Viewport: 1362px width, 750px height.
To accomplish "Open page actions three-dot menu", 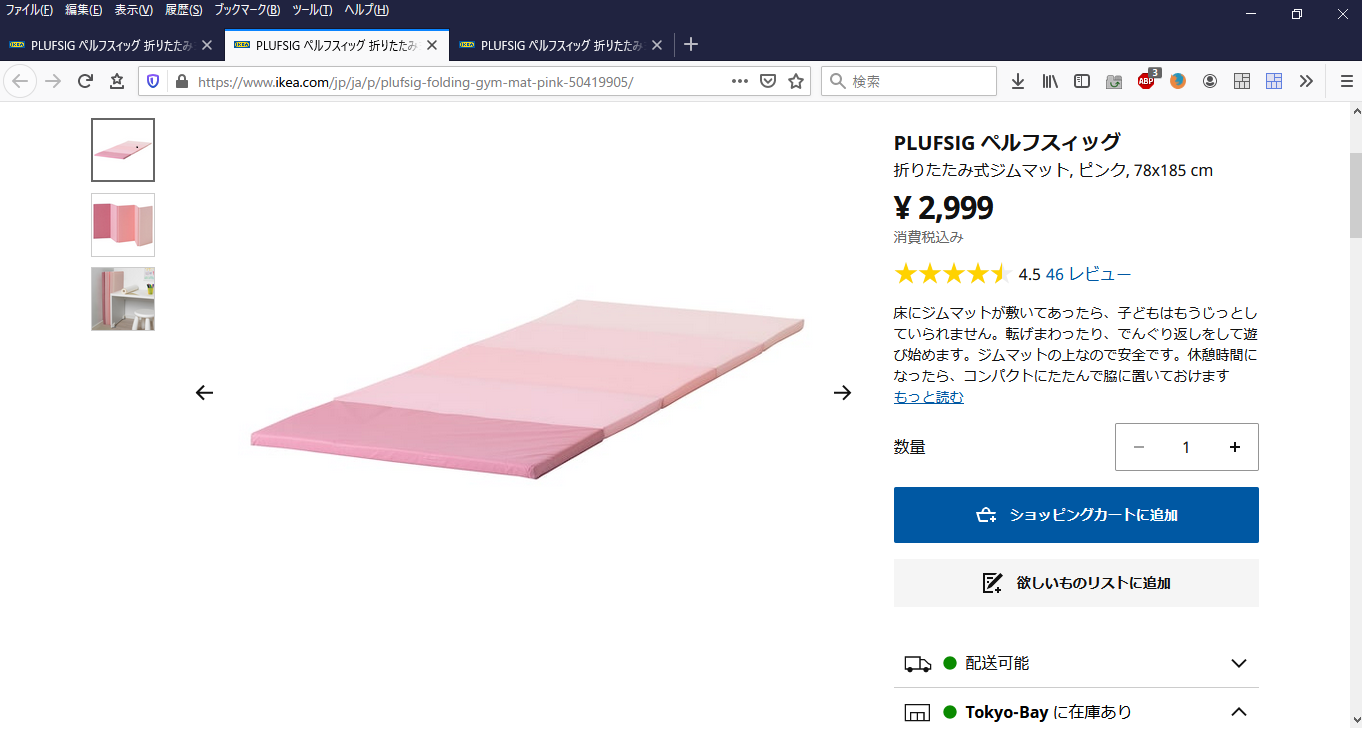I will click(740, 81).
